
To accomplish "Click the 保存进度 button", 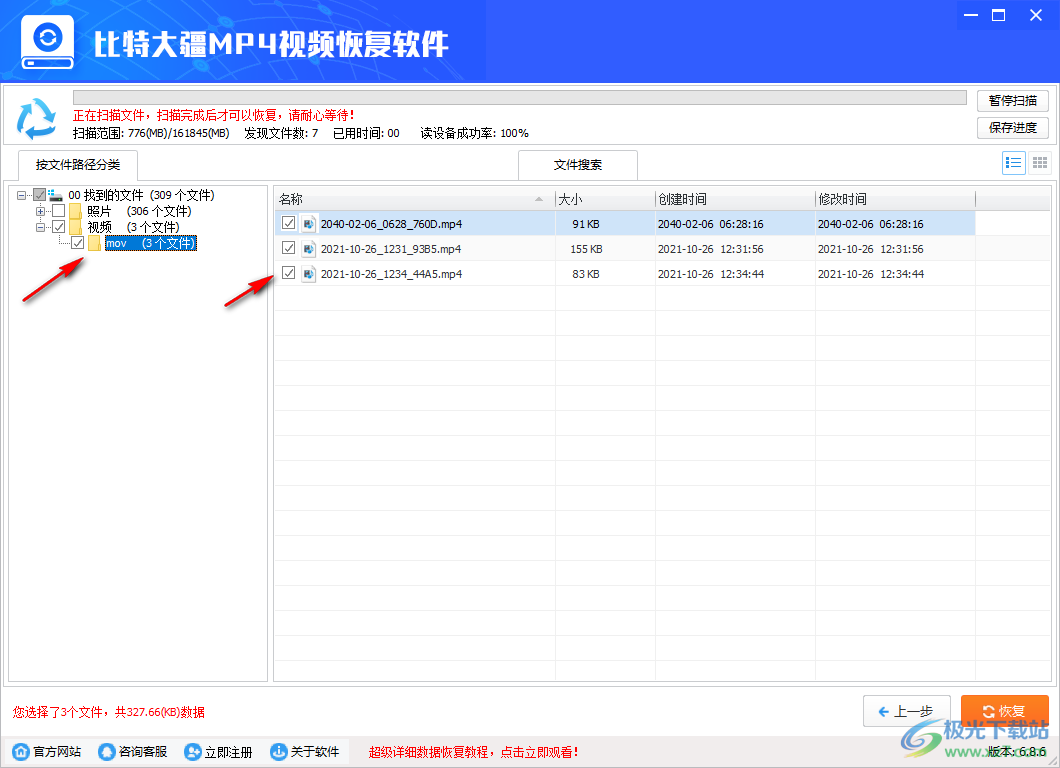I will [x=1013, y=128].
